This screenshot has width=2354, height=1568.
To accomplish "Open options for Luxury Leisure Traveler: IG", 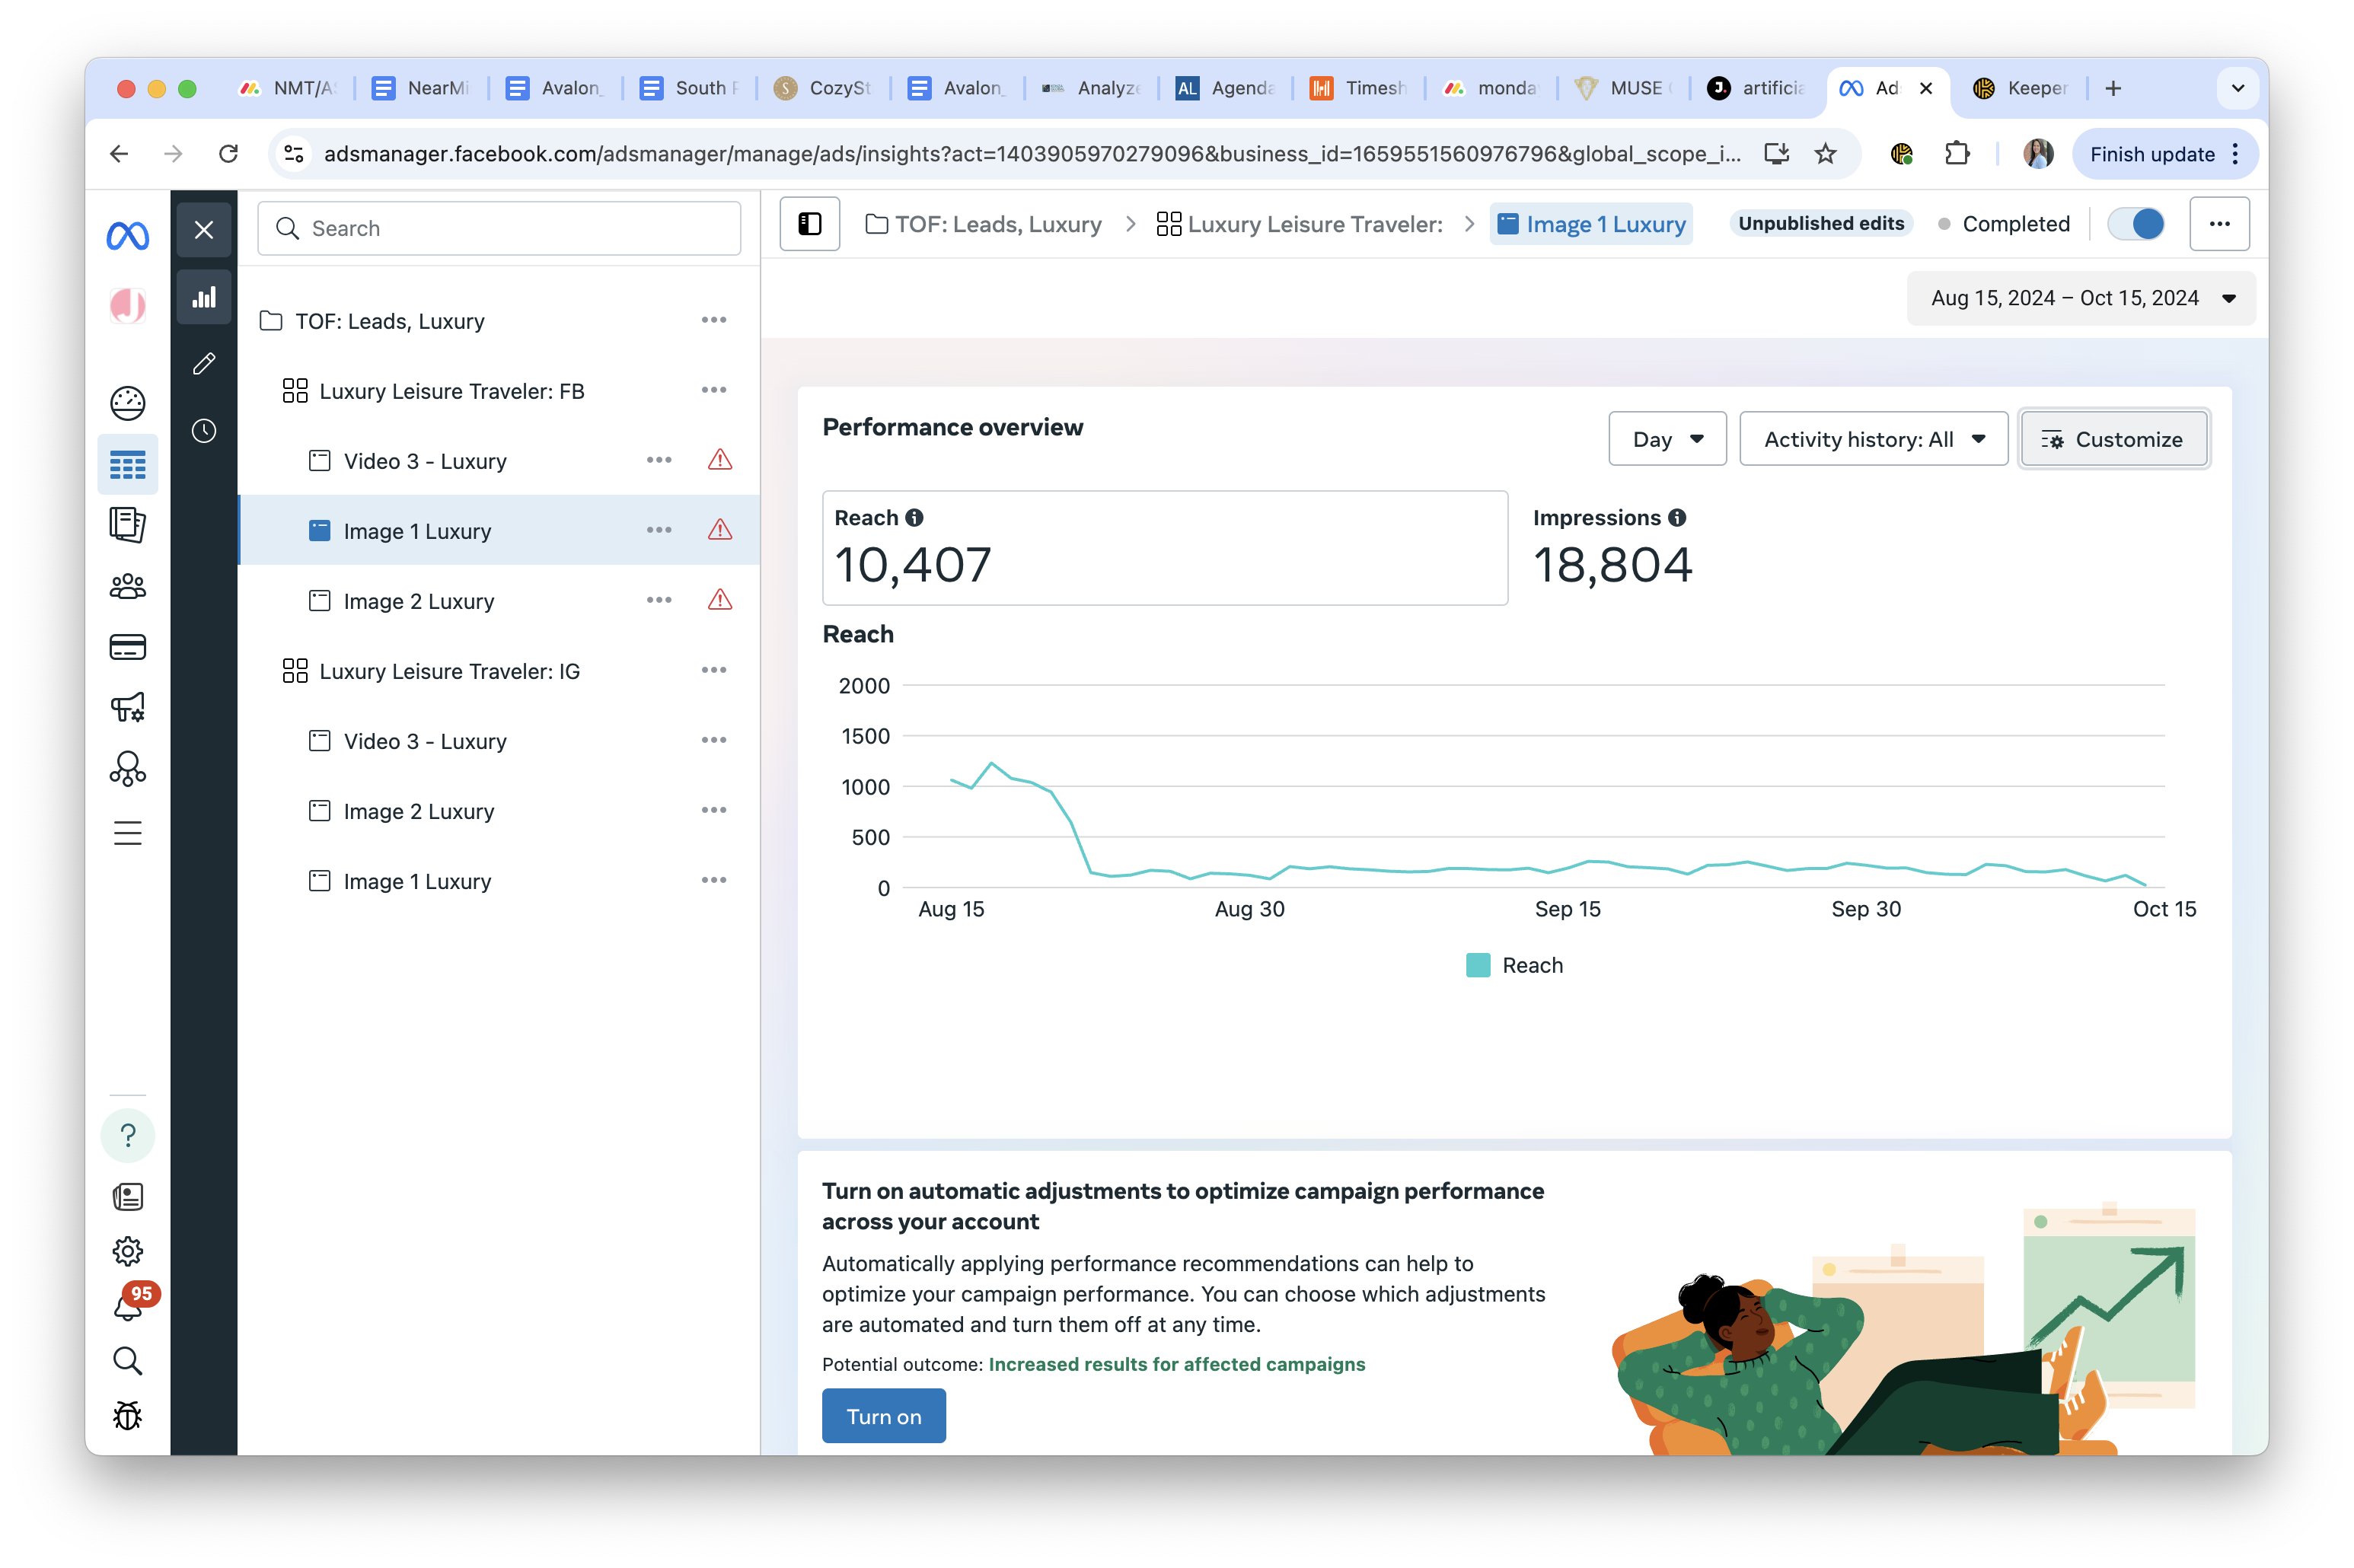I will pos(714,670).
